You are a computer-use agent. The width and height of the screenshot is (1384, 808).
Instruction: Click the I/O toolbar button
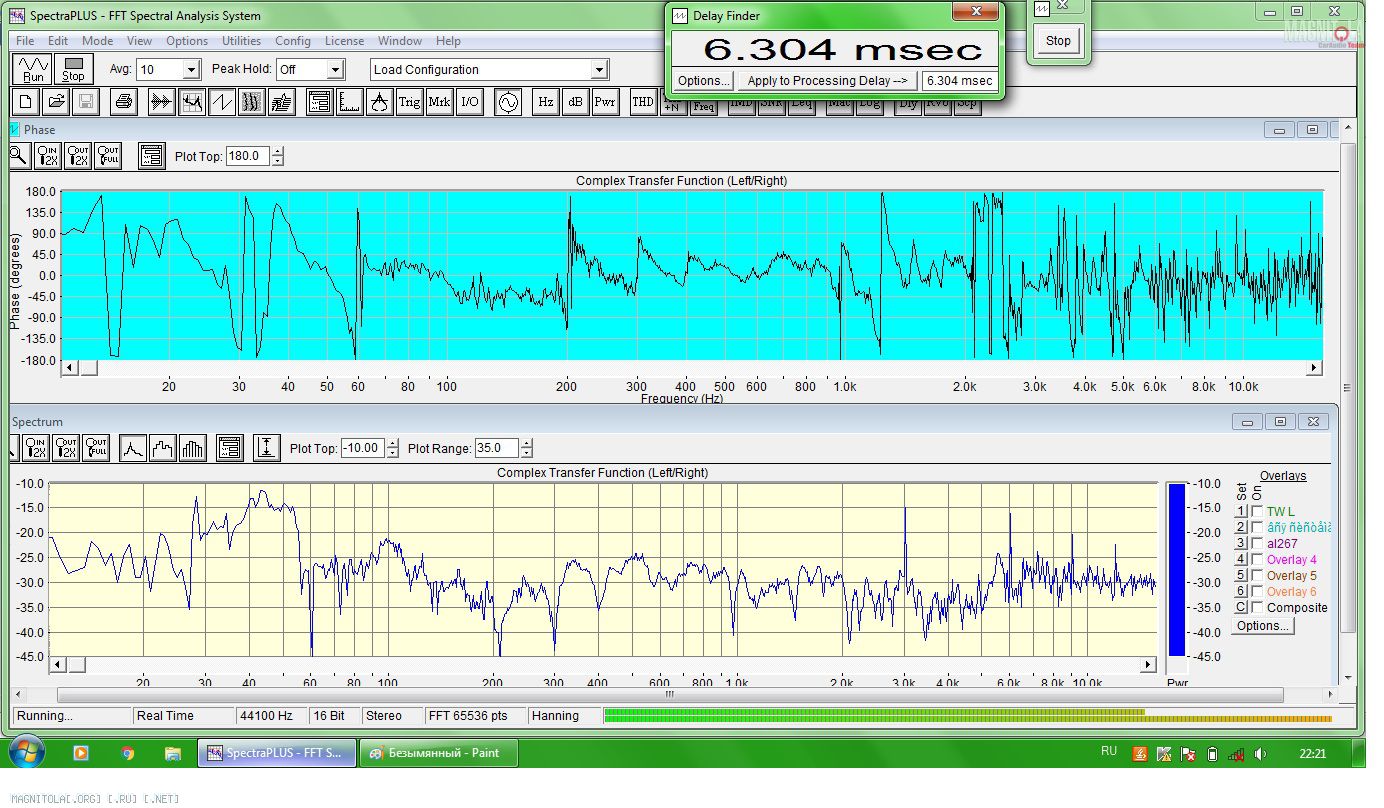click(x=469, y=101)
